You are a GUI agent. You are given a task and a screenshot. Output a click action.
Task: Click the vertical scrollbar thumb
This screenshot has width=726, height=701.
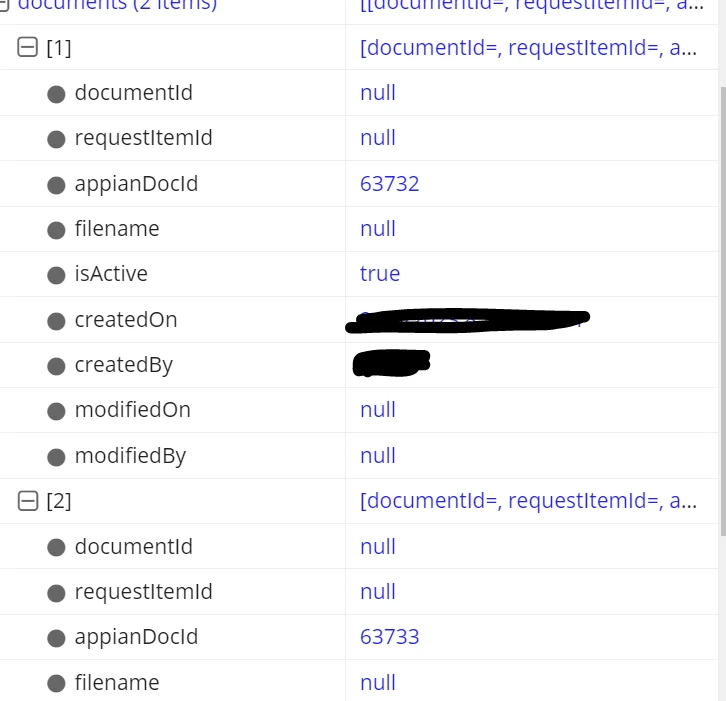click(x=723, y=310)
